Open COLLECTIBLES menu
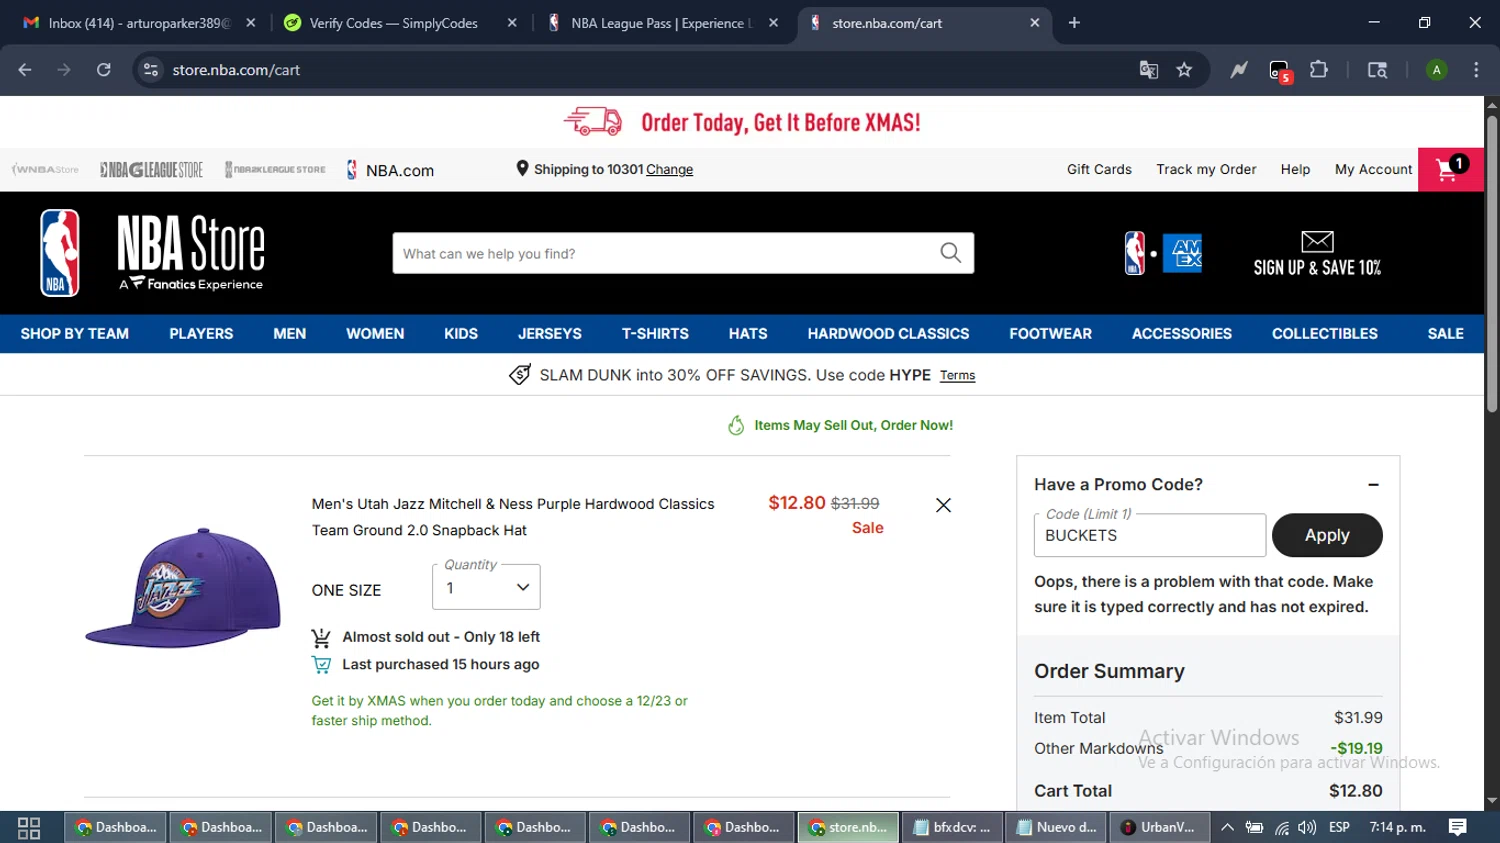The image size is (1500, 843). pyautogui.click(x=1325, y=334)
